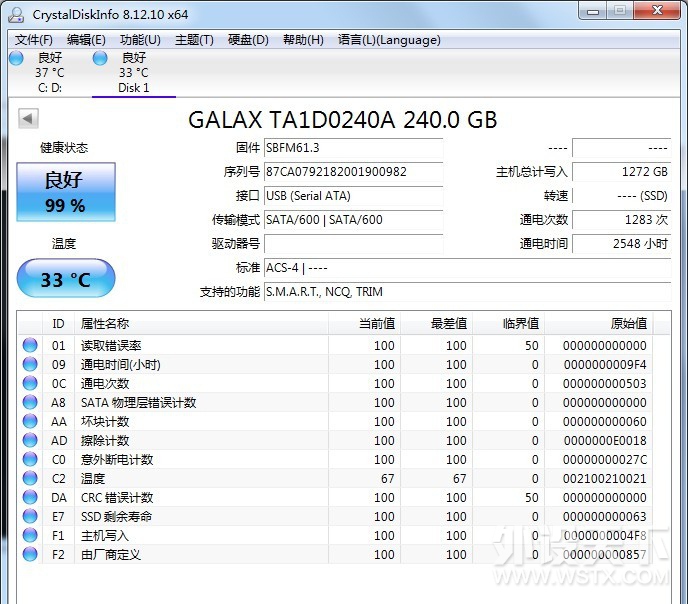Select the 读取错误率 attribute name
This screenshot has width=688, height=604.
[x=111, y=346]
